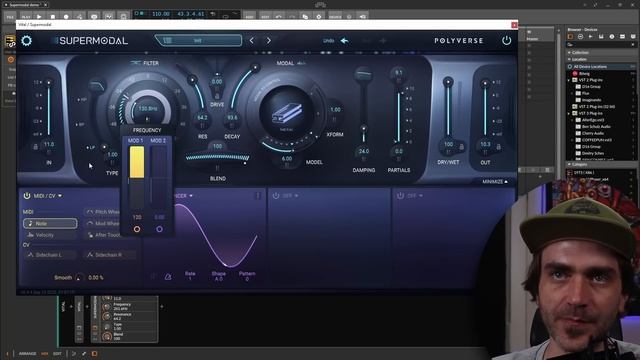Click the filter shape icon beside FILTER
The height and width of the screenshot is (360, 640).
[136, 63]
